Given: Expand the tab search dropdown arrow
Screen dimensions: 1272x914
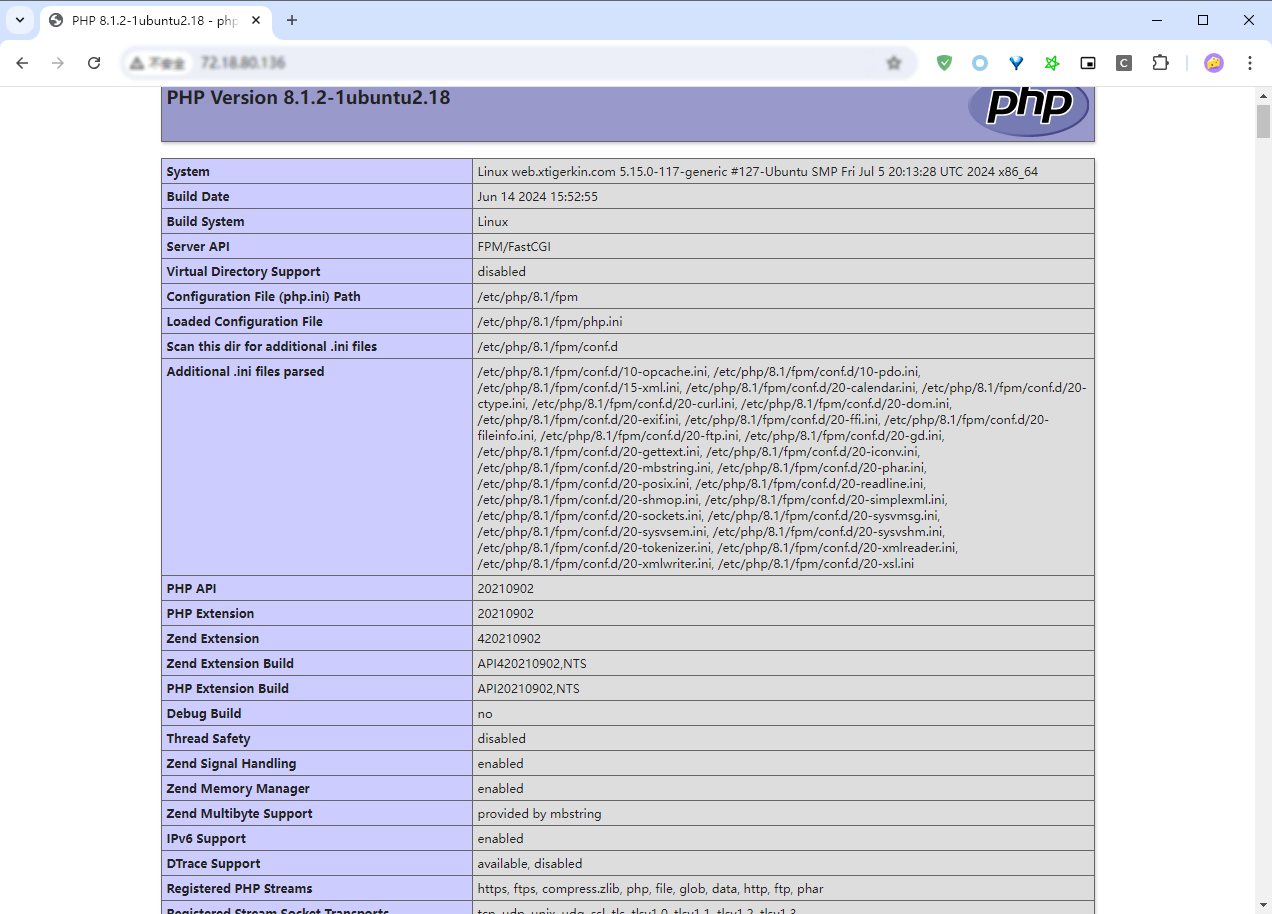Looking at the screenshot, I should [x=20, y=20].
